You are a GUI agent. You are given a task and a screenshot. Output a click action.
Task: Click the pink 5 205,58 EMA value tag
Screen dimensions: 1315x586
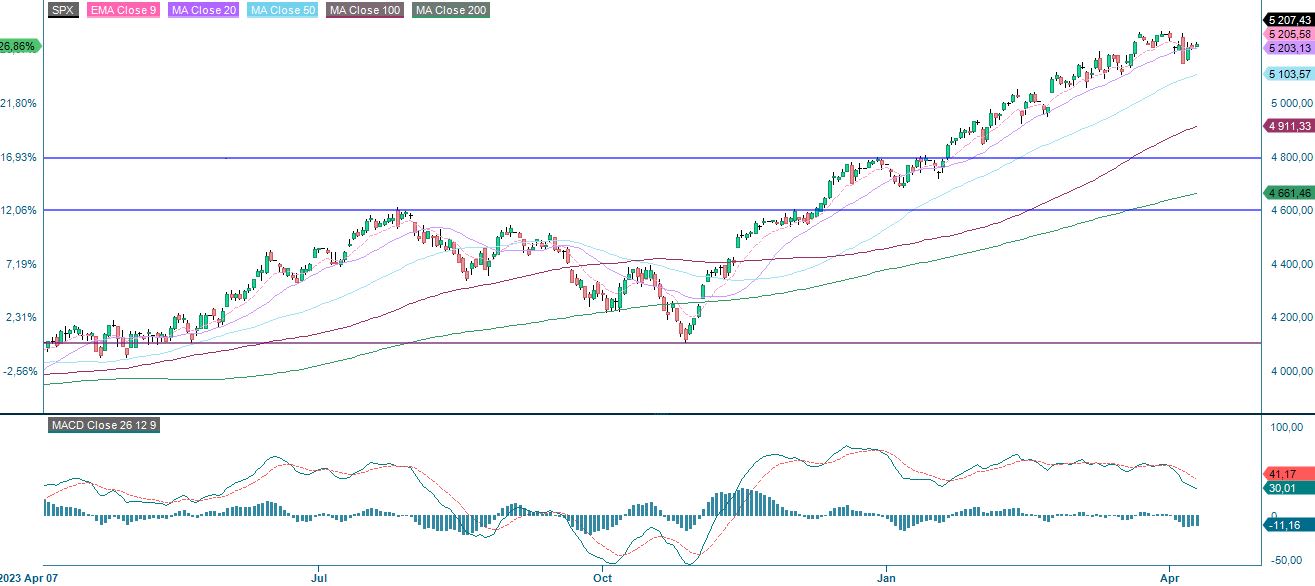pyautogui.click(x=1288, y=34)
